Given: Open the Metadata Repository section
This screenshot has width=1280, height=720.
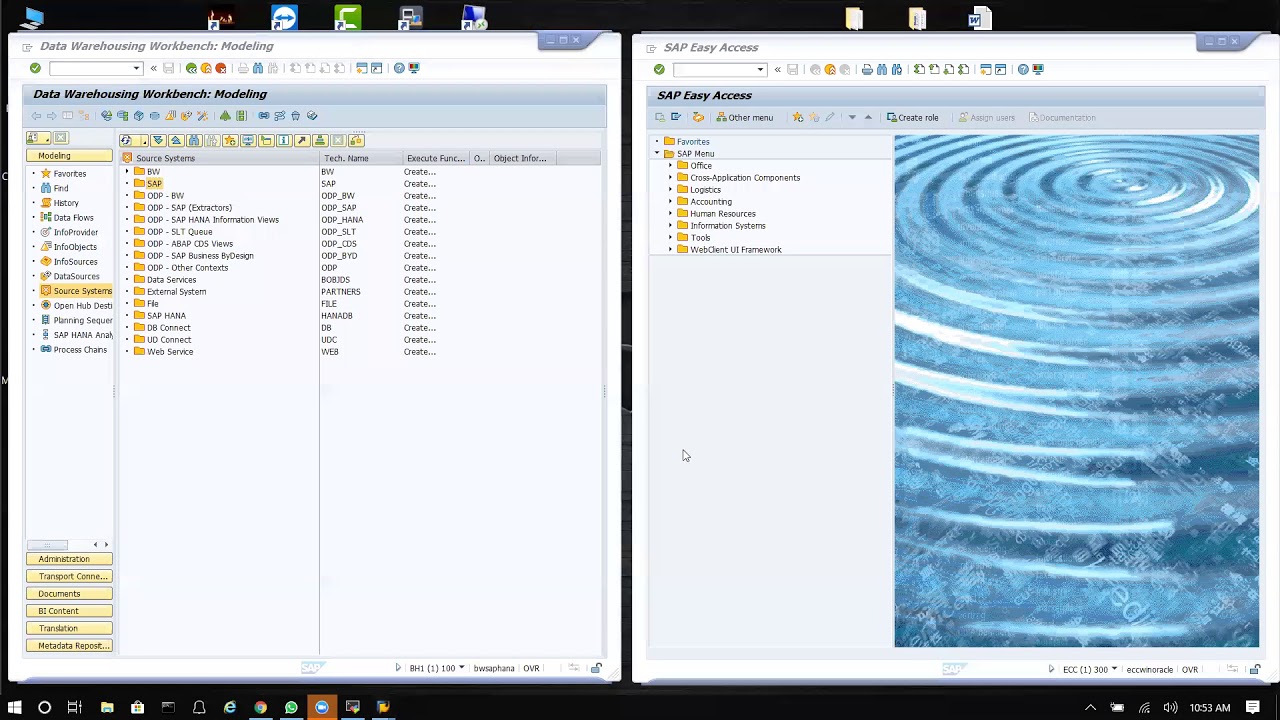Looking at the screenshot, I should click(69, 646).
